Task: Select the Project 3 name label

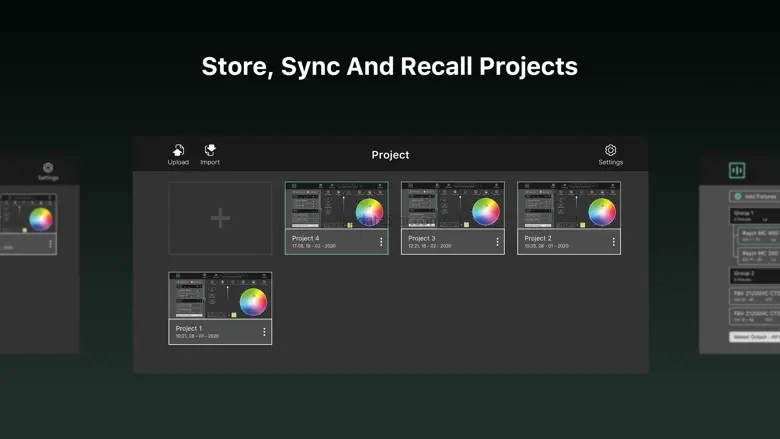Action: tap(421, 238)
